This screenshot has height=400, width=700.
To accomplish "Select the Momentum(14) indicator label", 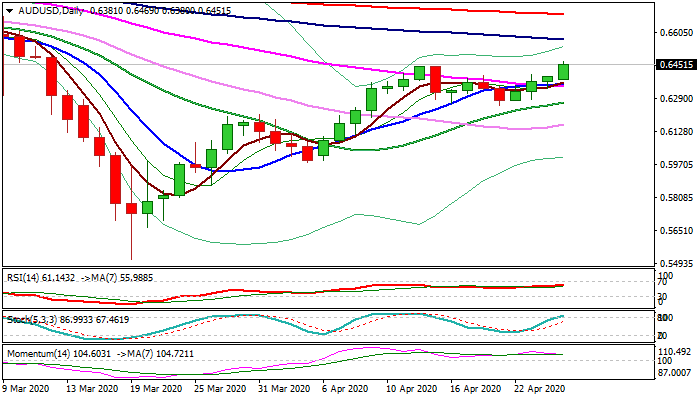I will 35,354.
